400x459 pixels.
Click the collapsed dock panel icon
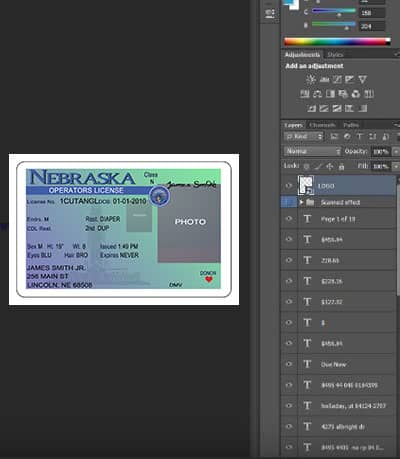[x=270, y=13]
